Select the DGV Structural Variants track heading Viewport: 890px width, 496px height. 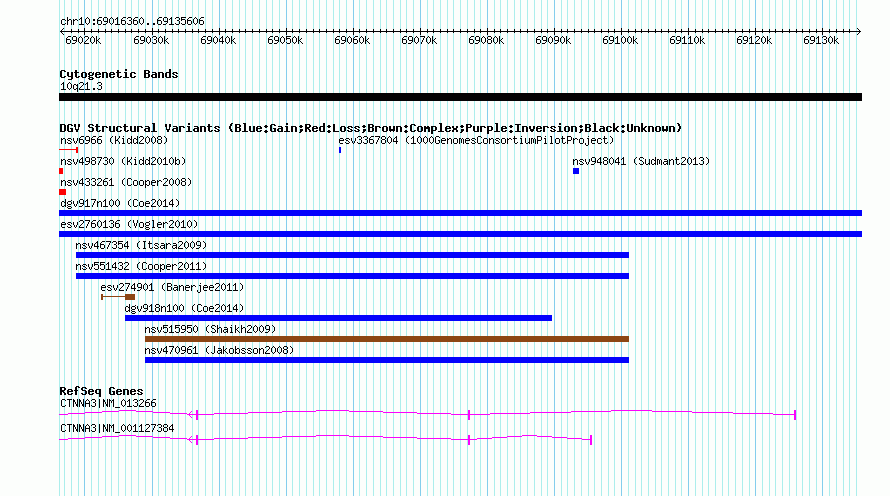pyautogui.click(x=371, y=128)
